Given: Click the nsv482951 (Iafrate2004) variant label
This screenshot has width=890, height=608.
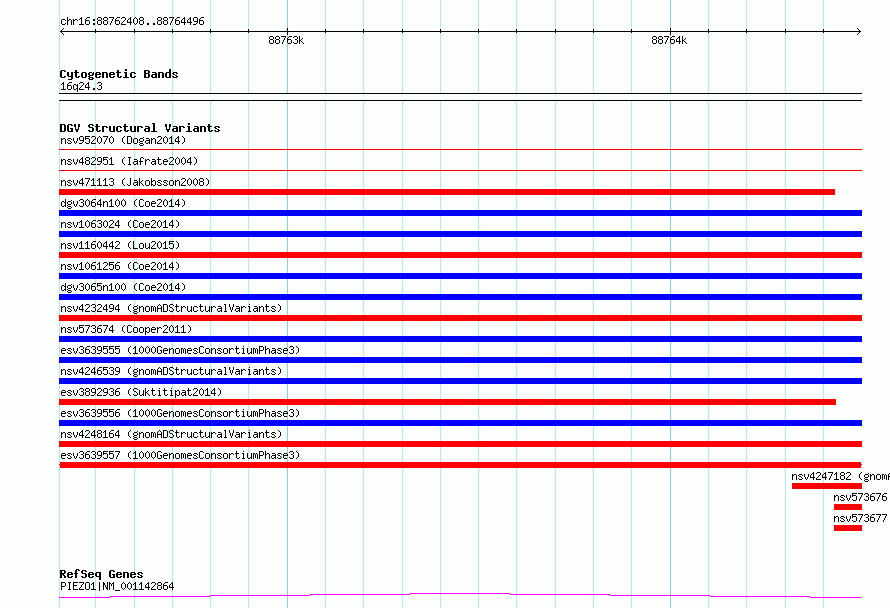Looking at the screenshot, I should click(129, 161).
